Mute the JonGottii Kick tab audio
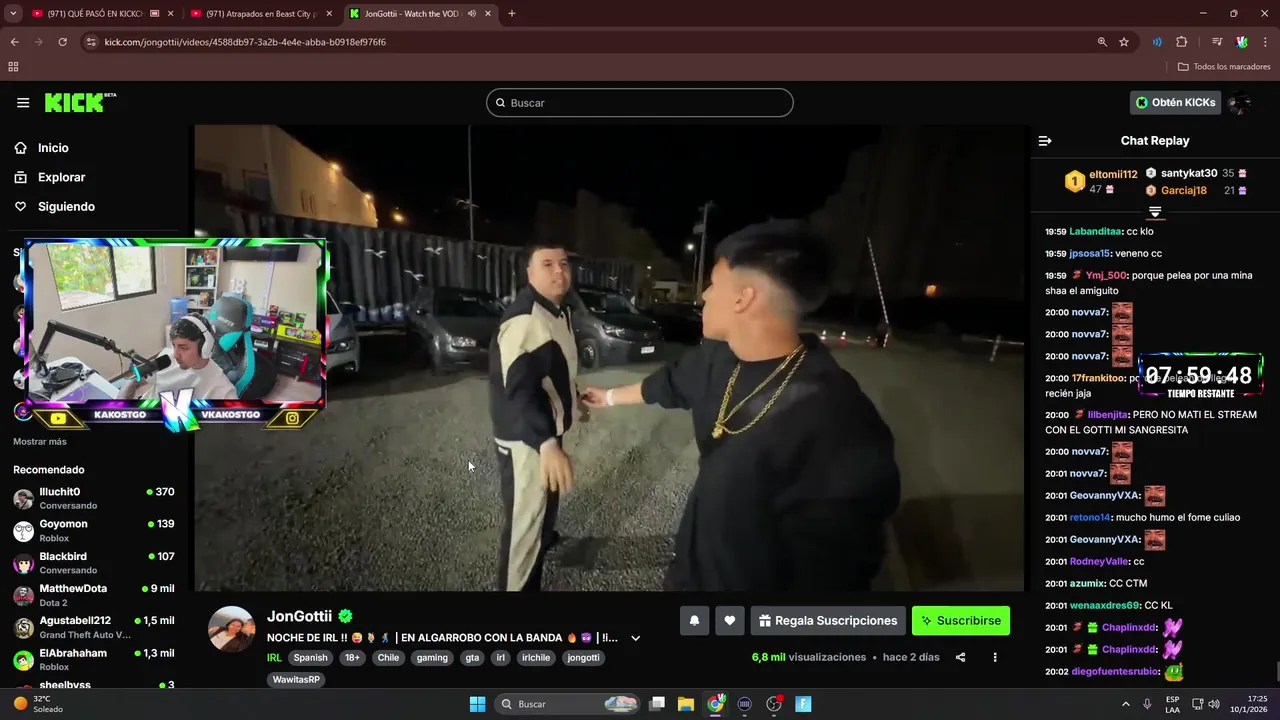The width and height of the screenshot is (1280, 720). 471,14
